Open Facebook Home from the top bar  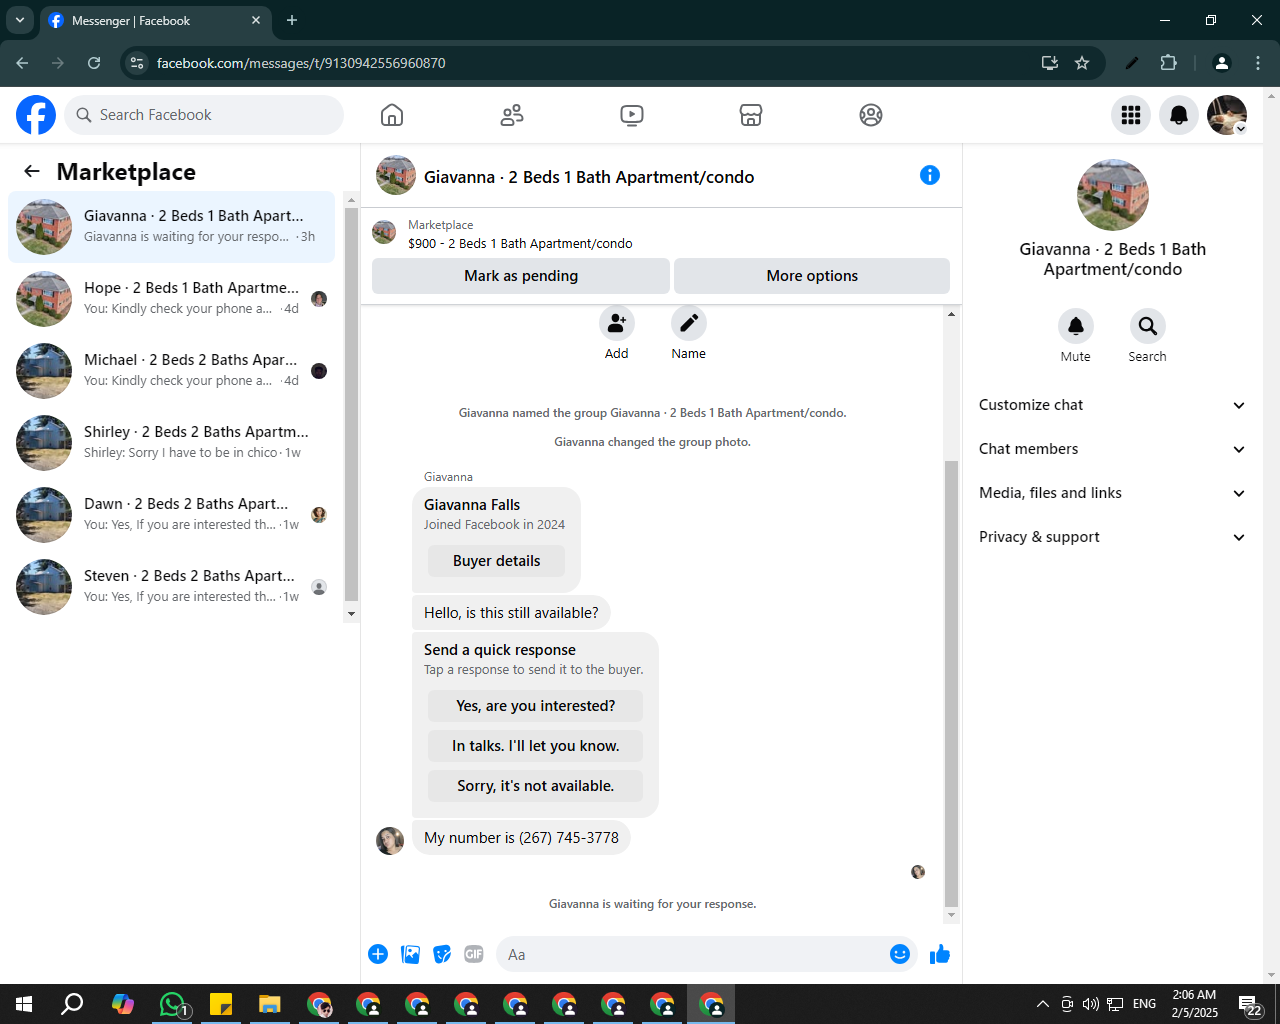pos(392,115)
